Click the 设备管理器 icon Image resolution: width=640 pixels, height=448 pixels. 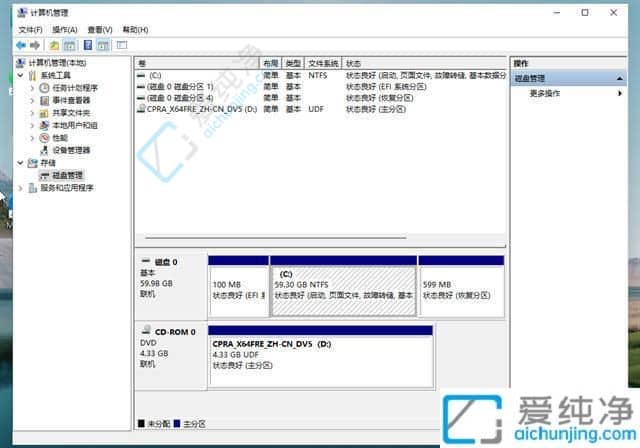[x=44, y=150]
